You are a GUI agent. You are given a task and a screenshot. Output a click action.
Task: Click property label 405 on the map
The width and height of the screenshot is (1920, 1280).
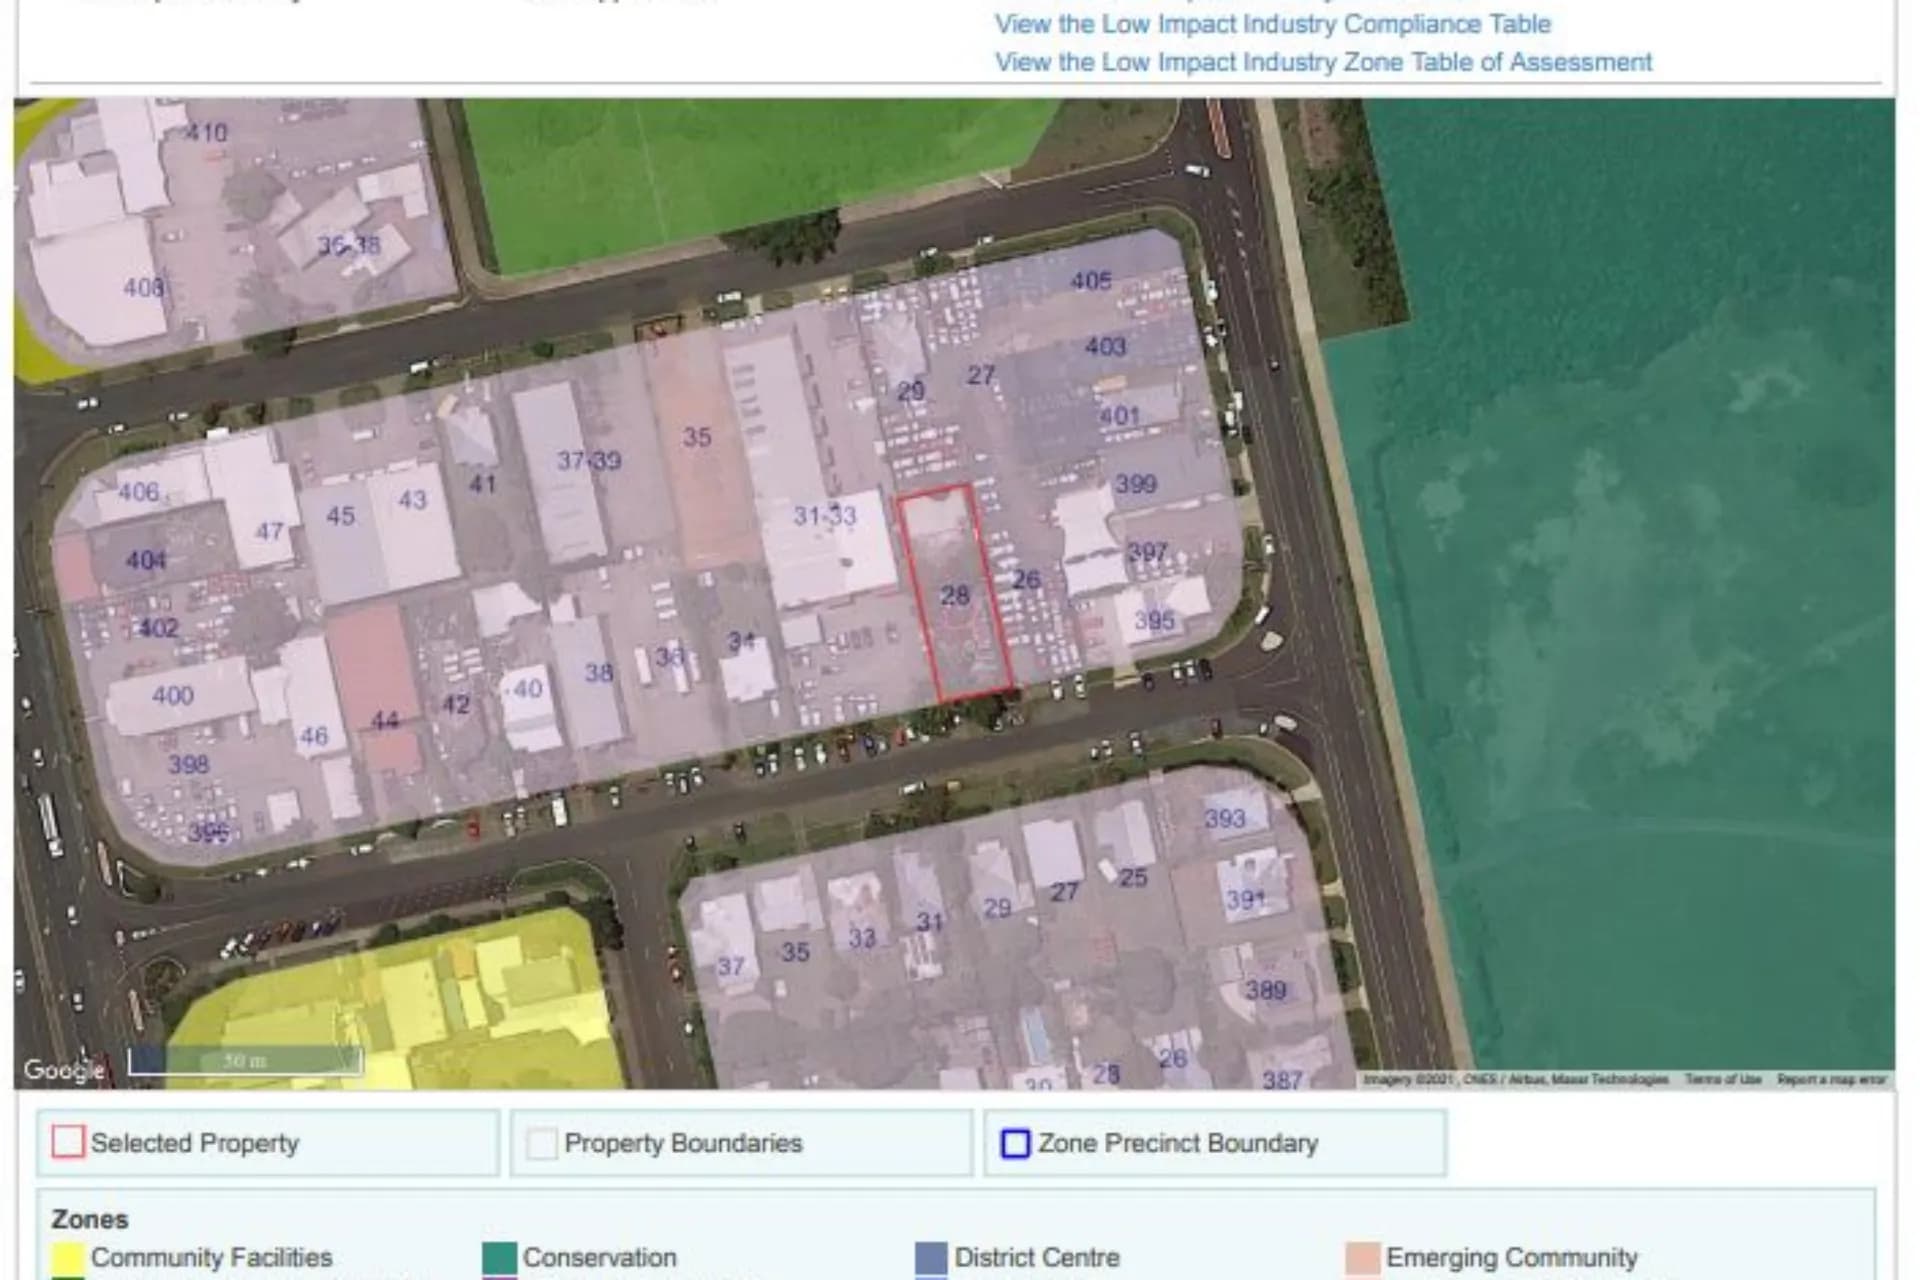click(x=1091, y=281)
